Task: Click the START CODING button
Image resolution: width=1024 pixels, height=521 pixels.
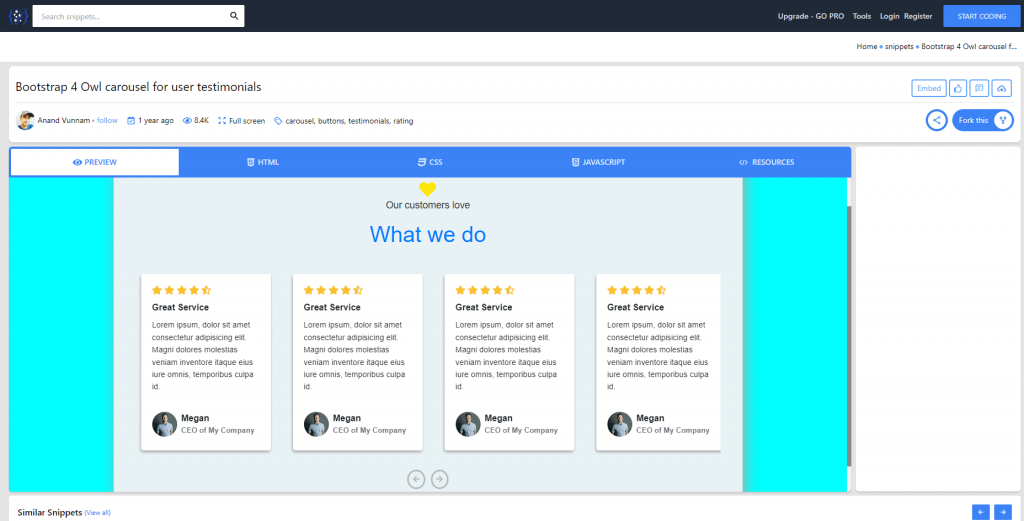Action: 982,16
